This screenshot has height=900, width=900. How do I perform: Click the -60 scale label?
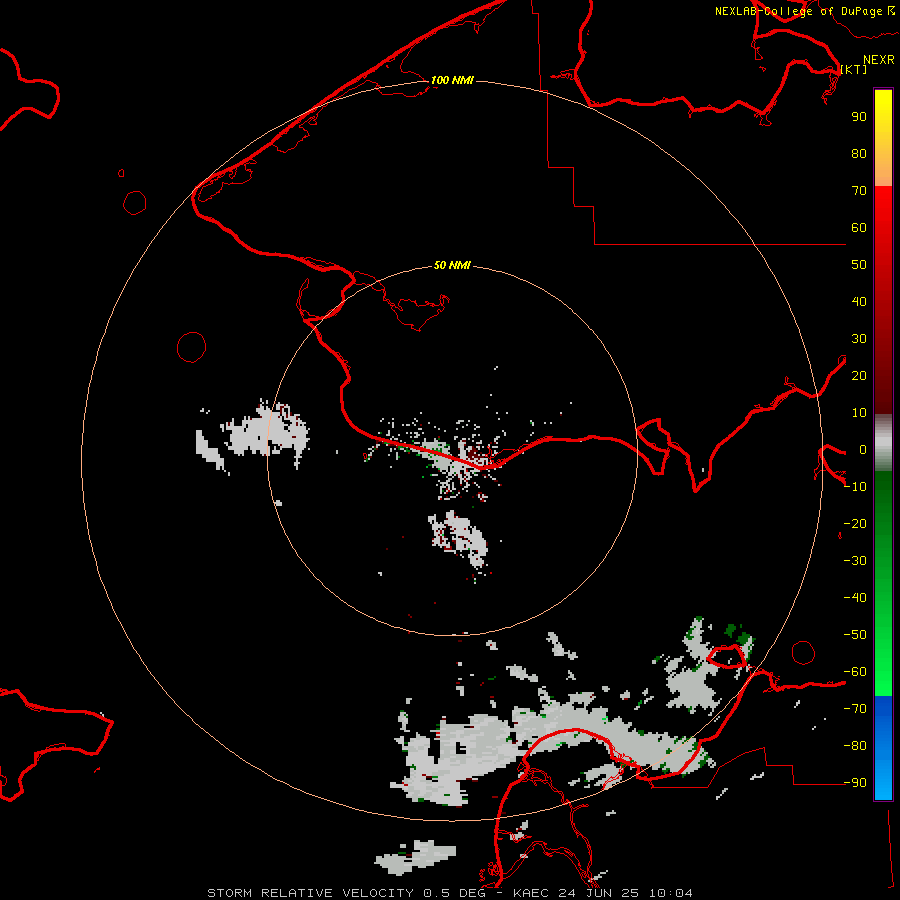pyautogui.click(x=855, y=672)
